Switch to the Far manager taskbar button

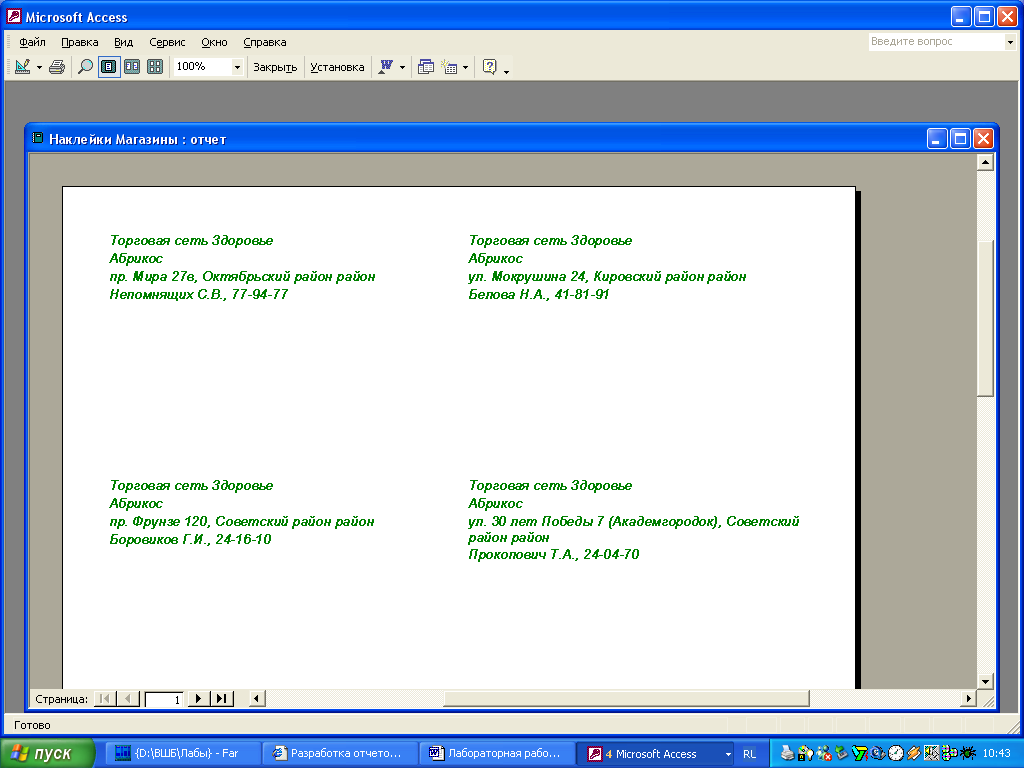click(x=183, y=754)
